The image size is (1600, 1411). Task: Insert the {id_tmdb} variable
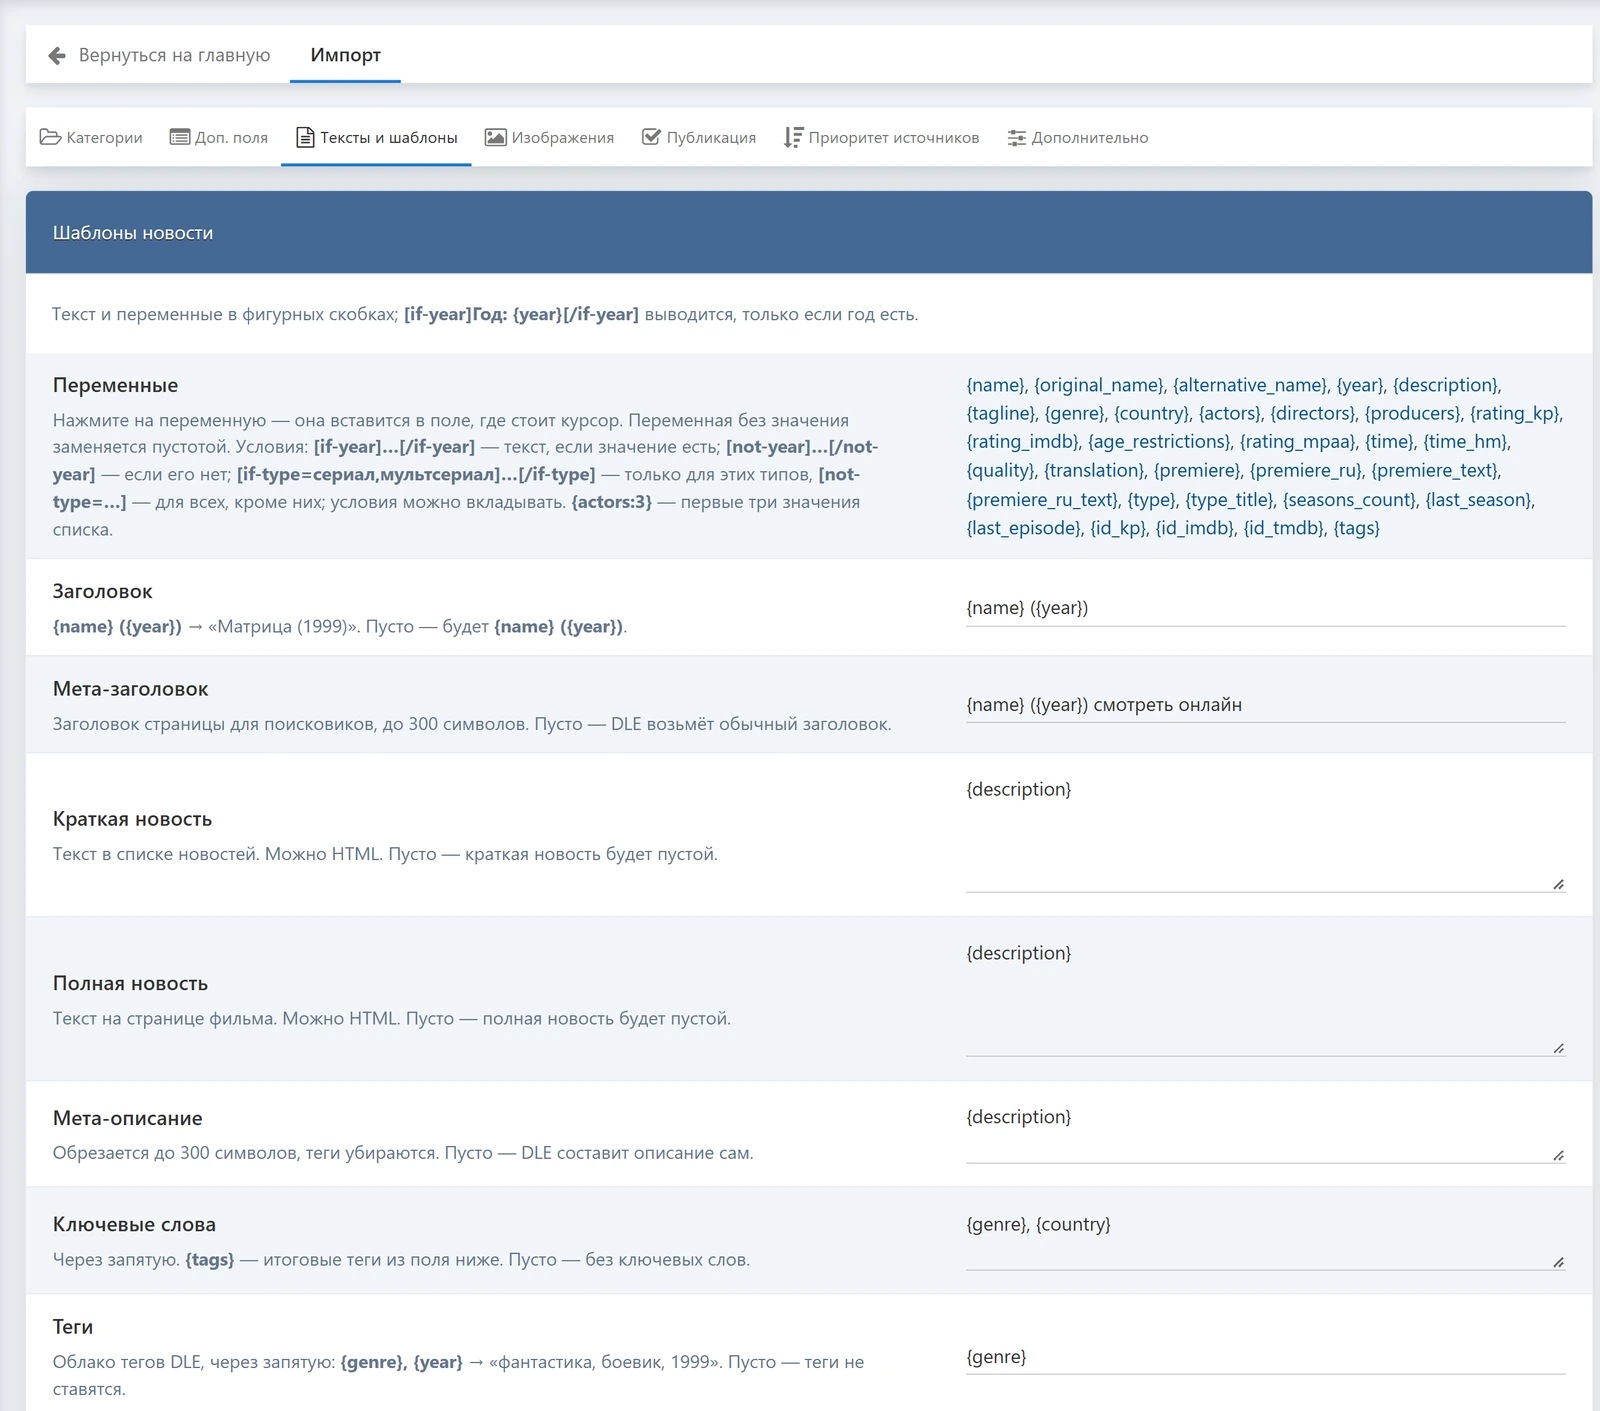(x=1284, y=527)
